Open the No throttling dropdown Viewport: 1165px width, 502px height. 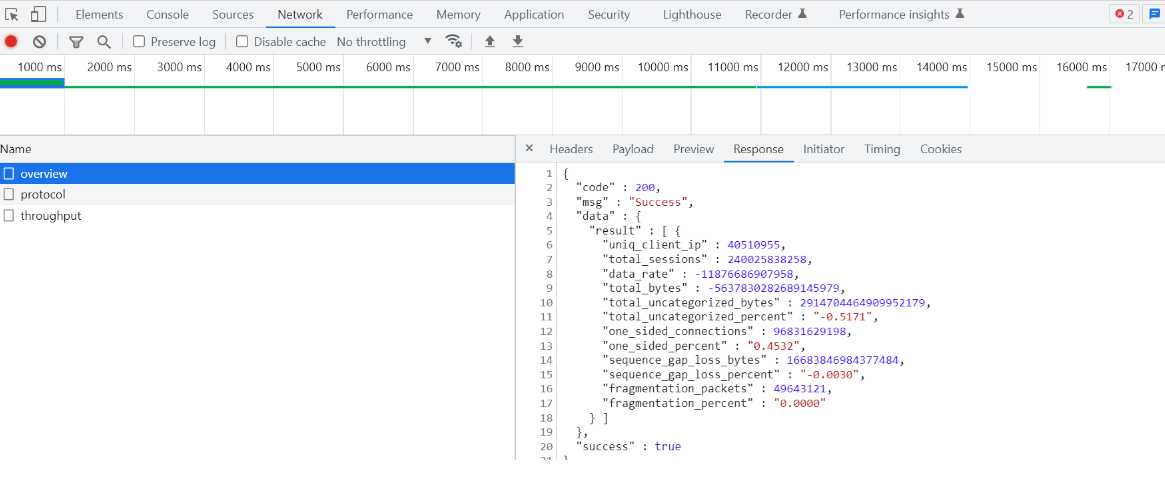384,41
